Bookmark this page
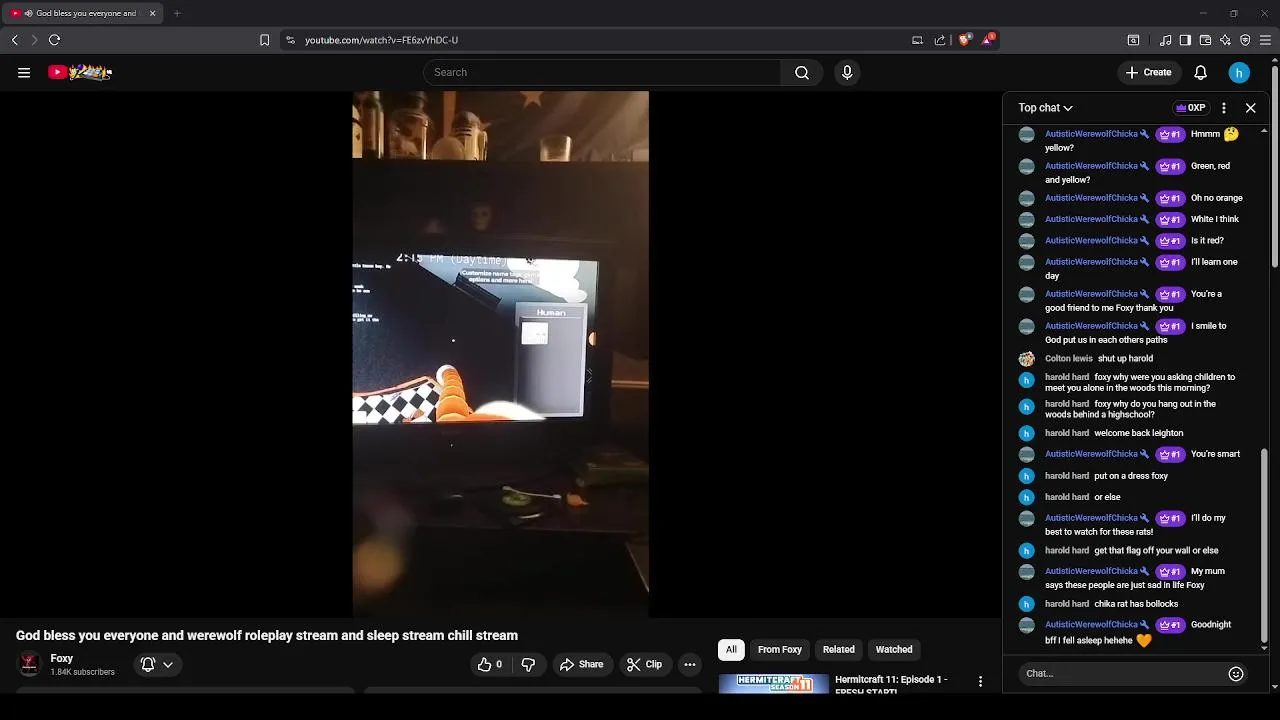Image resolution: width=1280 pixels, height=720 pixels. click(264, 40)
